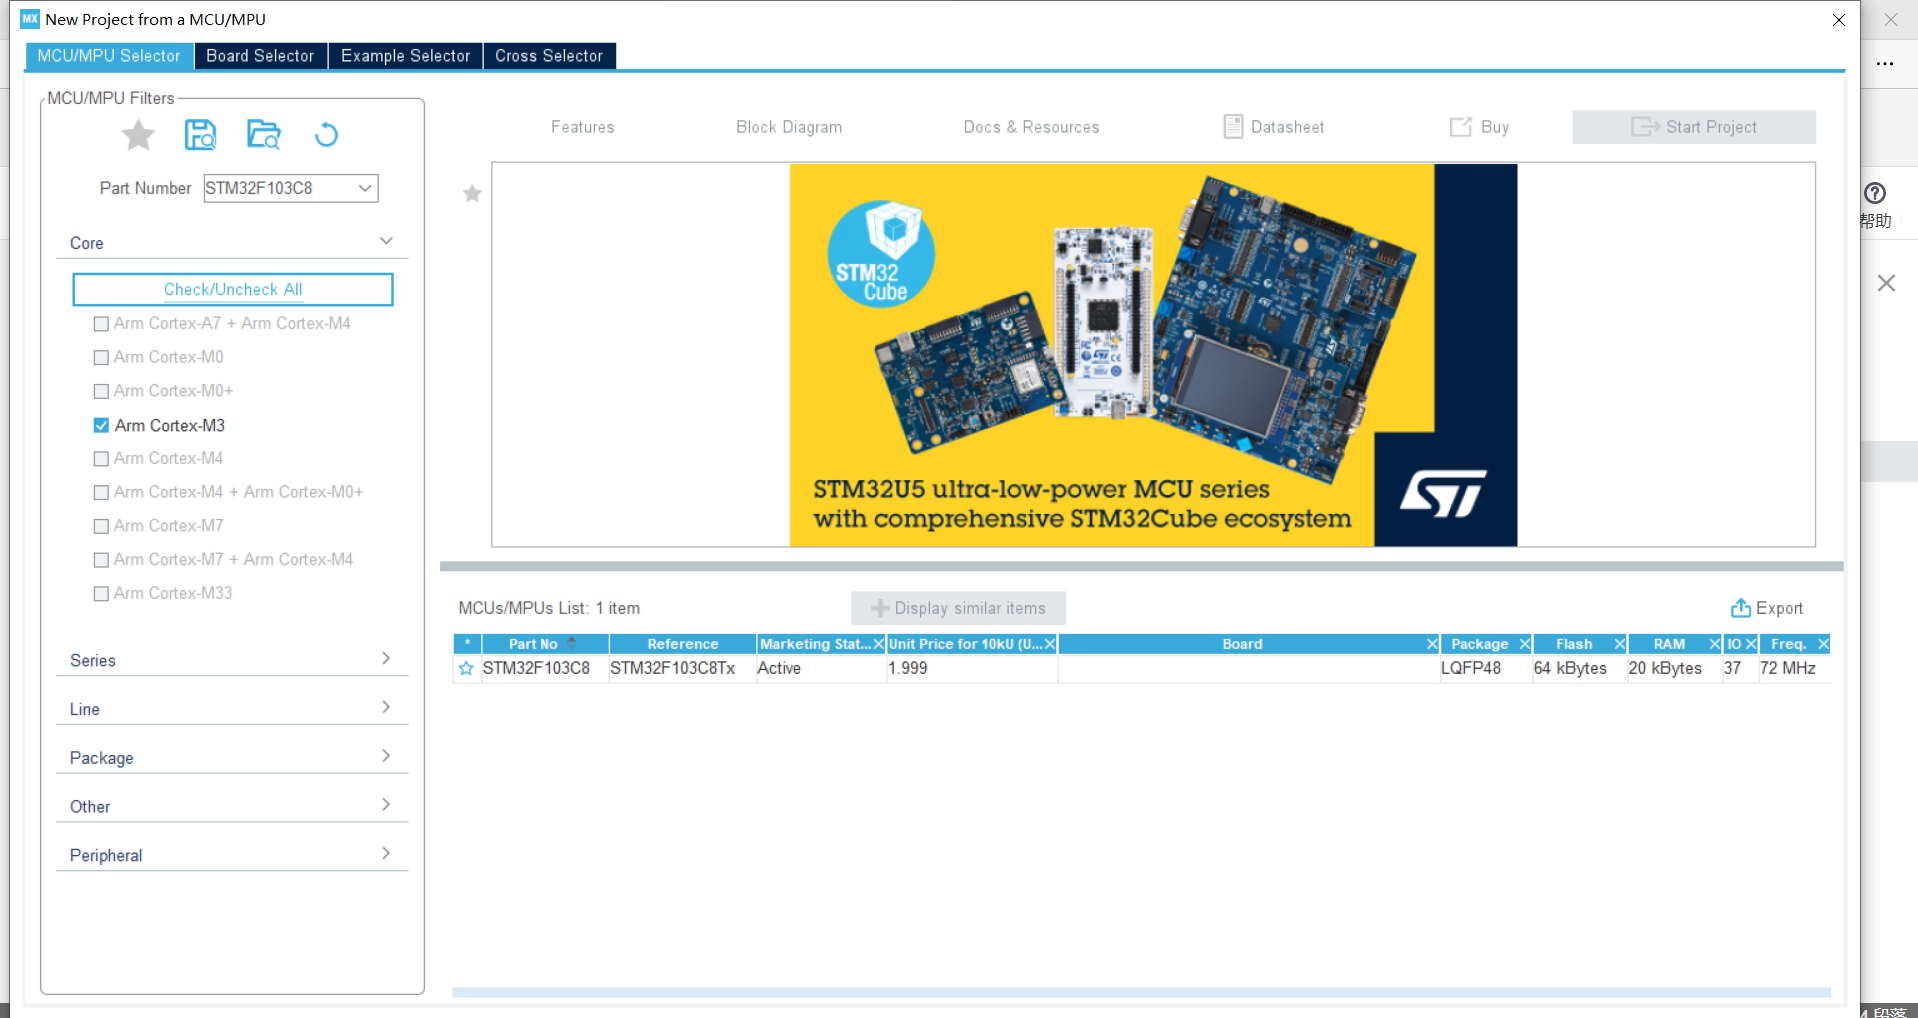Image resolution: width=1918 pixels, height=1018 pixels.
Task: Click Display similar items button
Action: 958,608
